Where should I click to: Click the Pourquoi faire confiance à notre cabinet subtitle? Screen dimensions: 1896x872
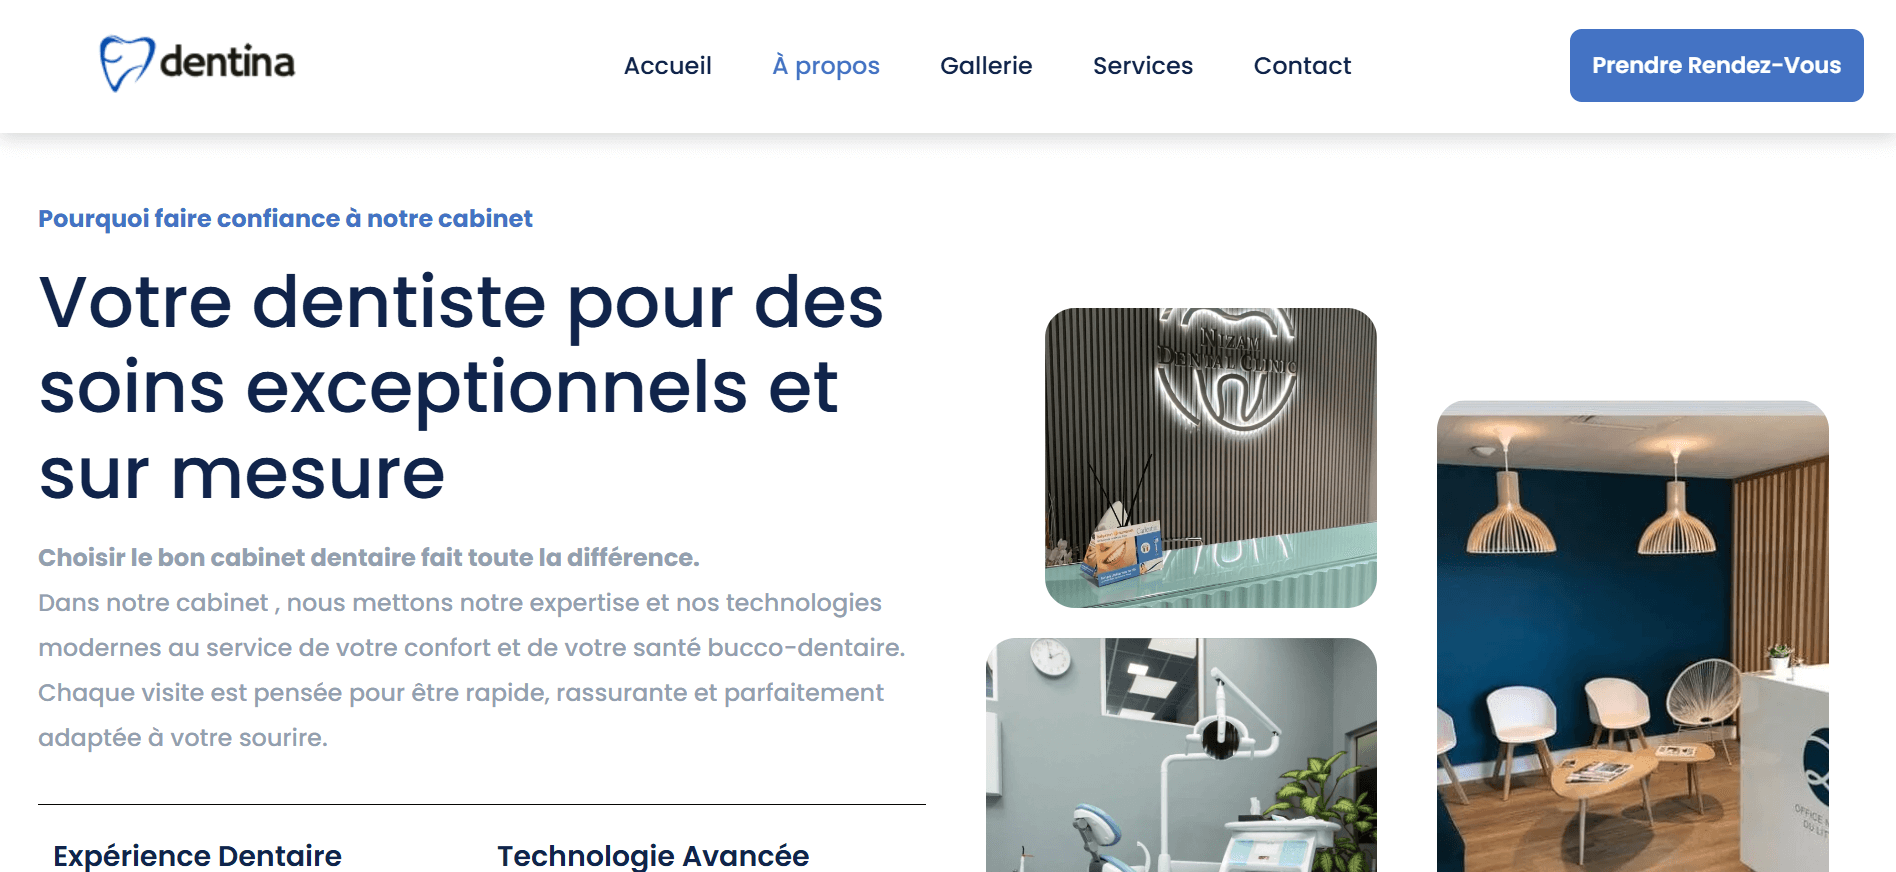pyautogui.click(x=285, y=219)
